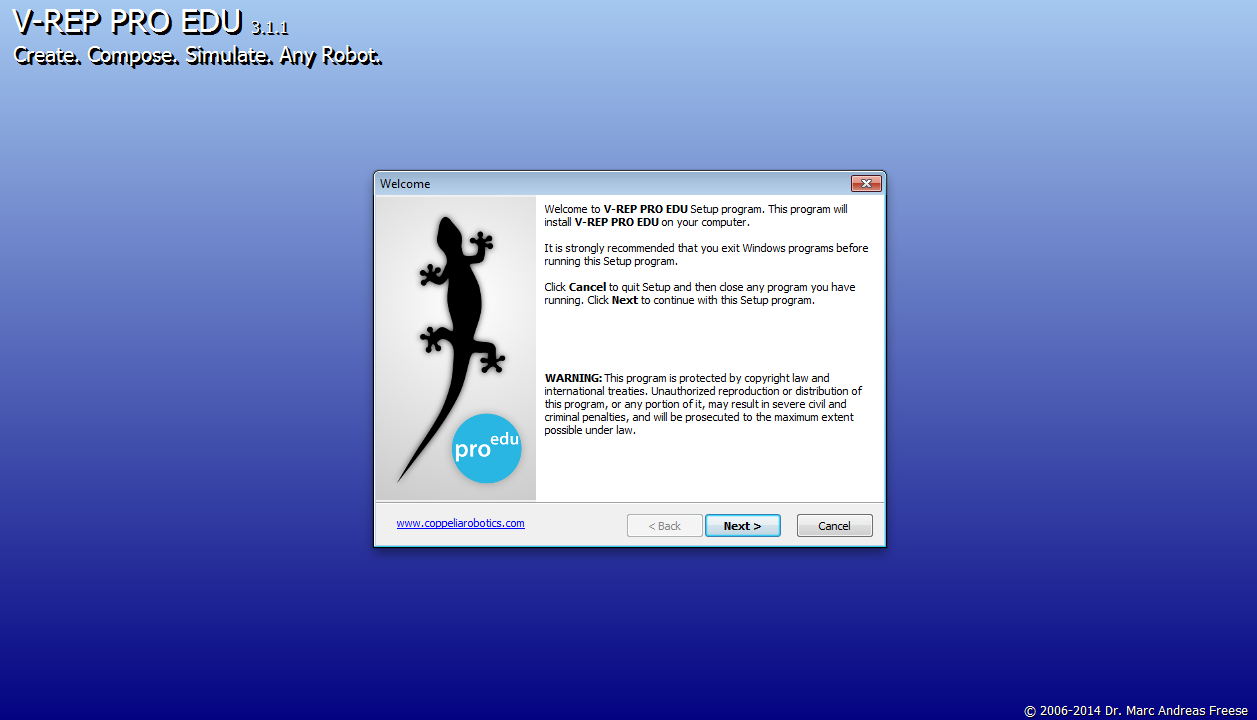Click the strongly recommended exit Windows programs text
Viewport: 1257px width, 720px height.
[705, 254]
